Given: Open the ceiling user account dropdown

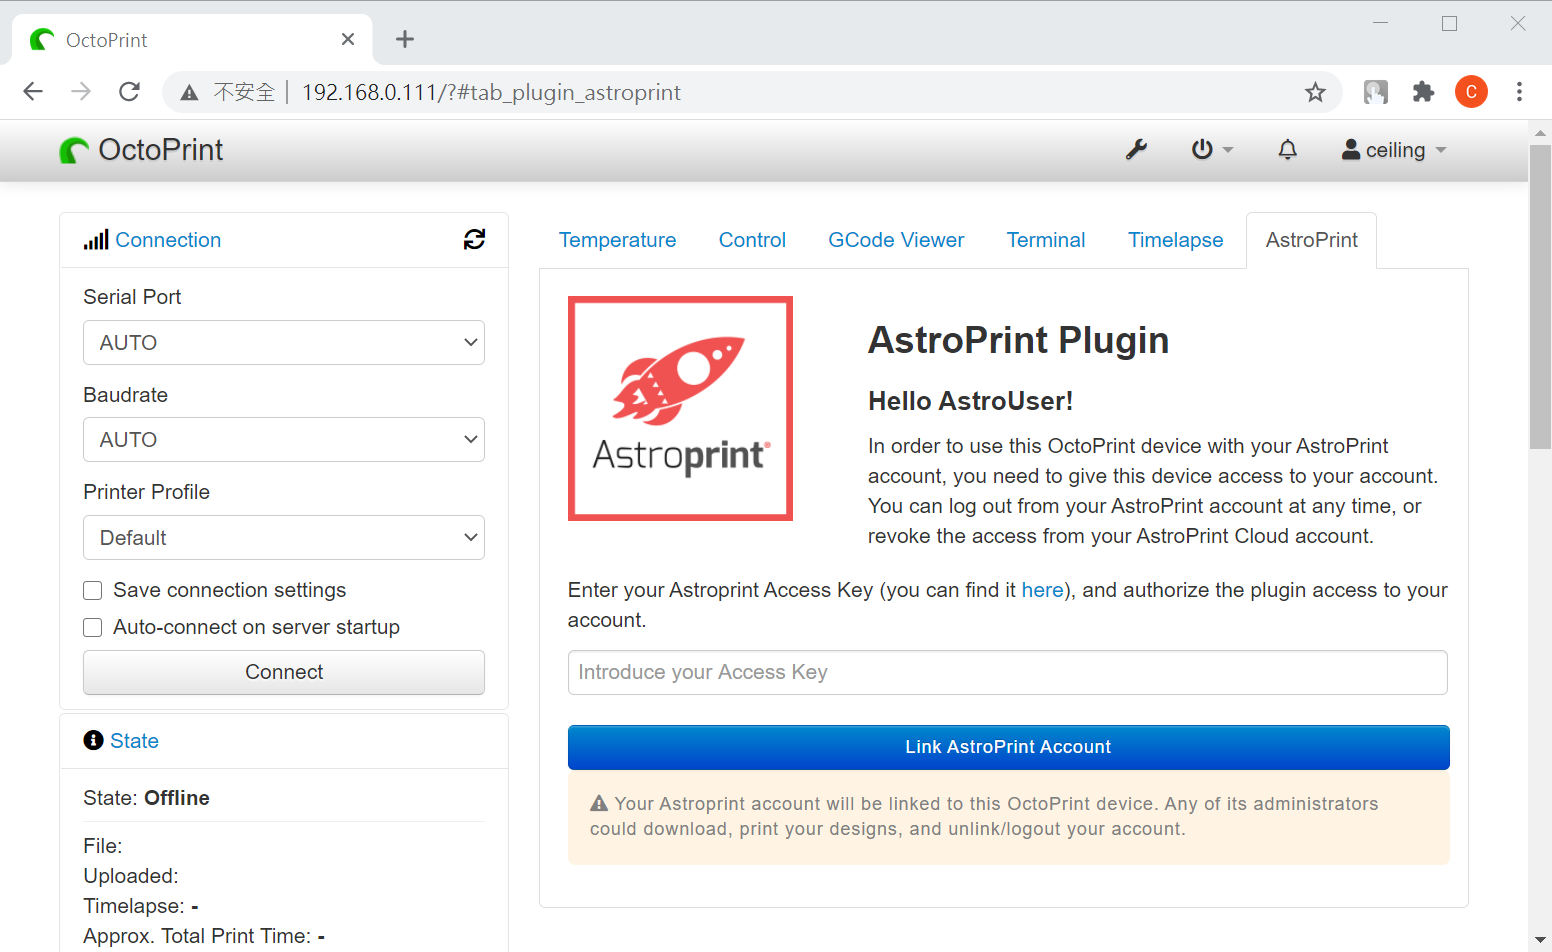Looking at the screenshot, I should [1393, 149].
